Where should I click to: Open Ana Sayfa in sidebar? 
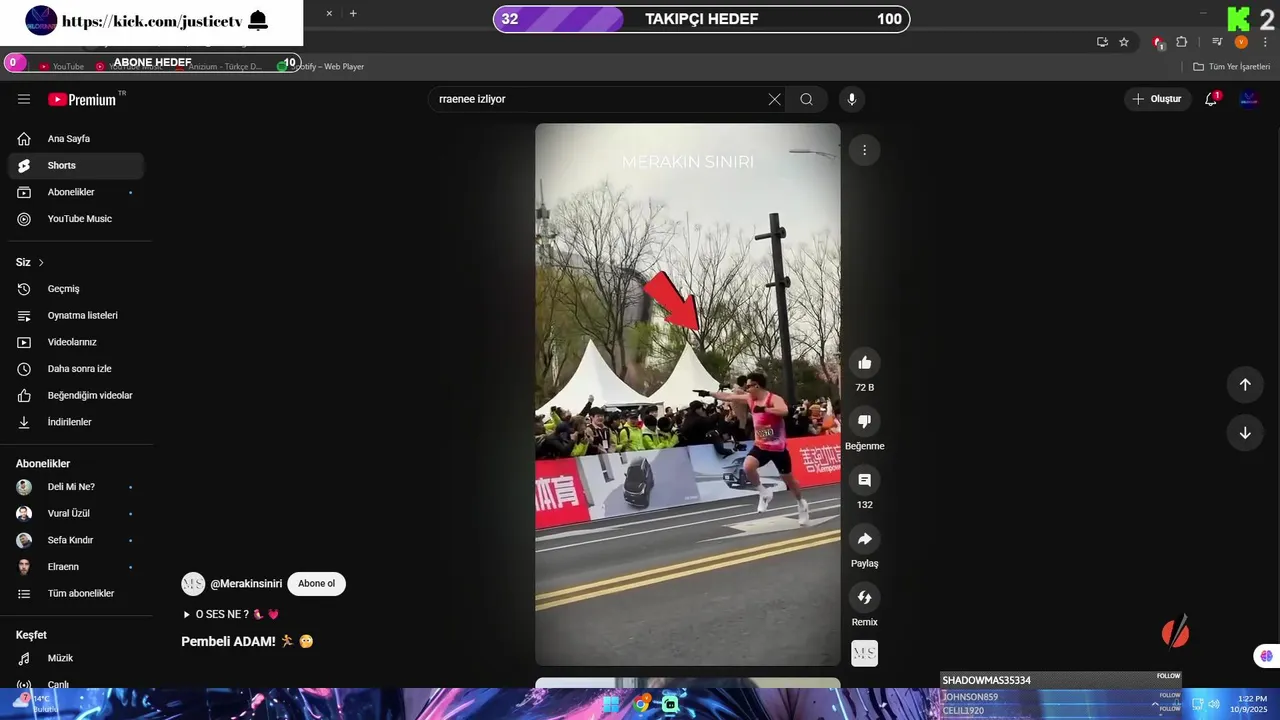[x=76, y=139]
